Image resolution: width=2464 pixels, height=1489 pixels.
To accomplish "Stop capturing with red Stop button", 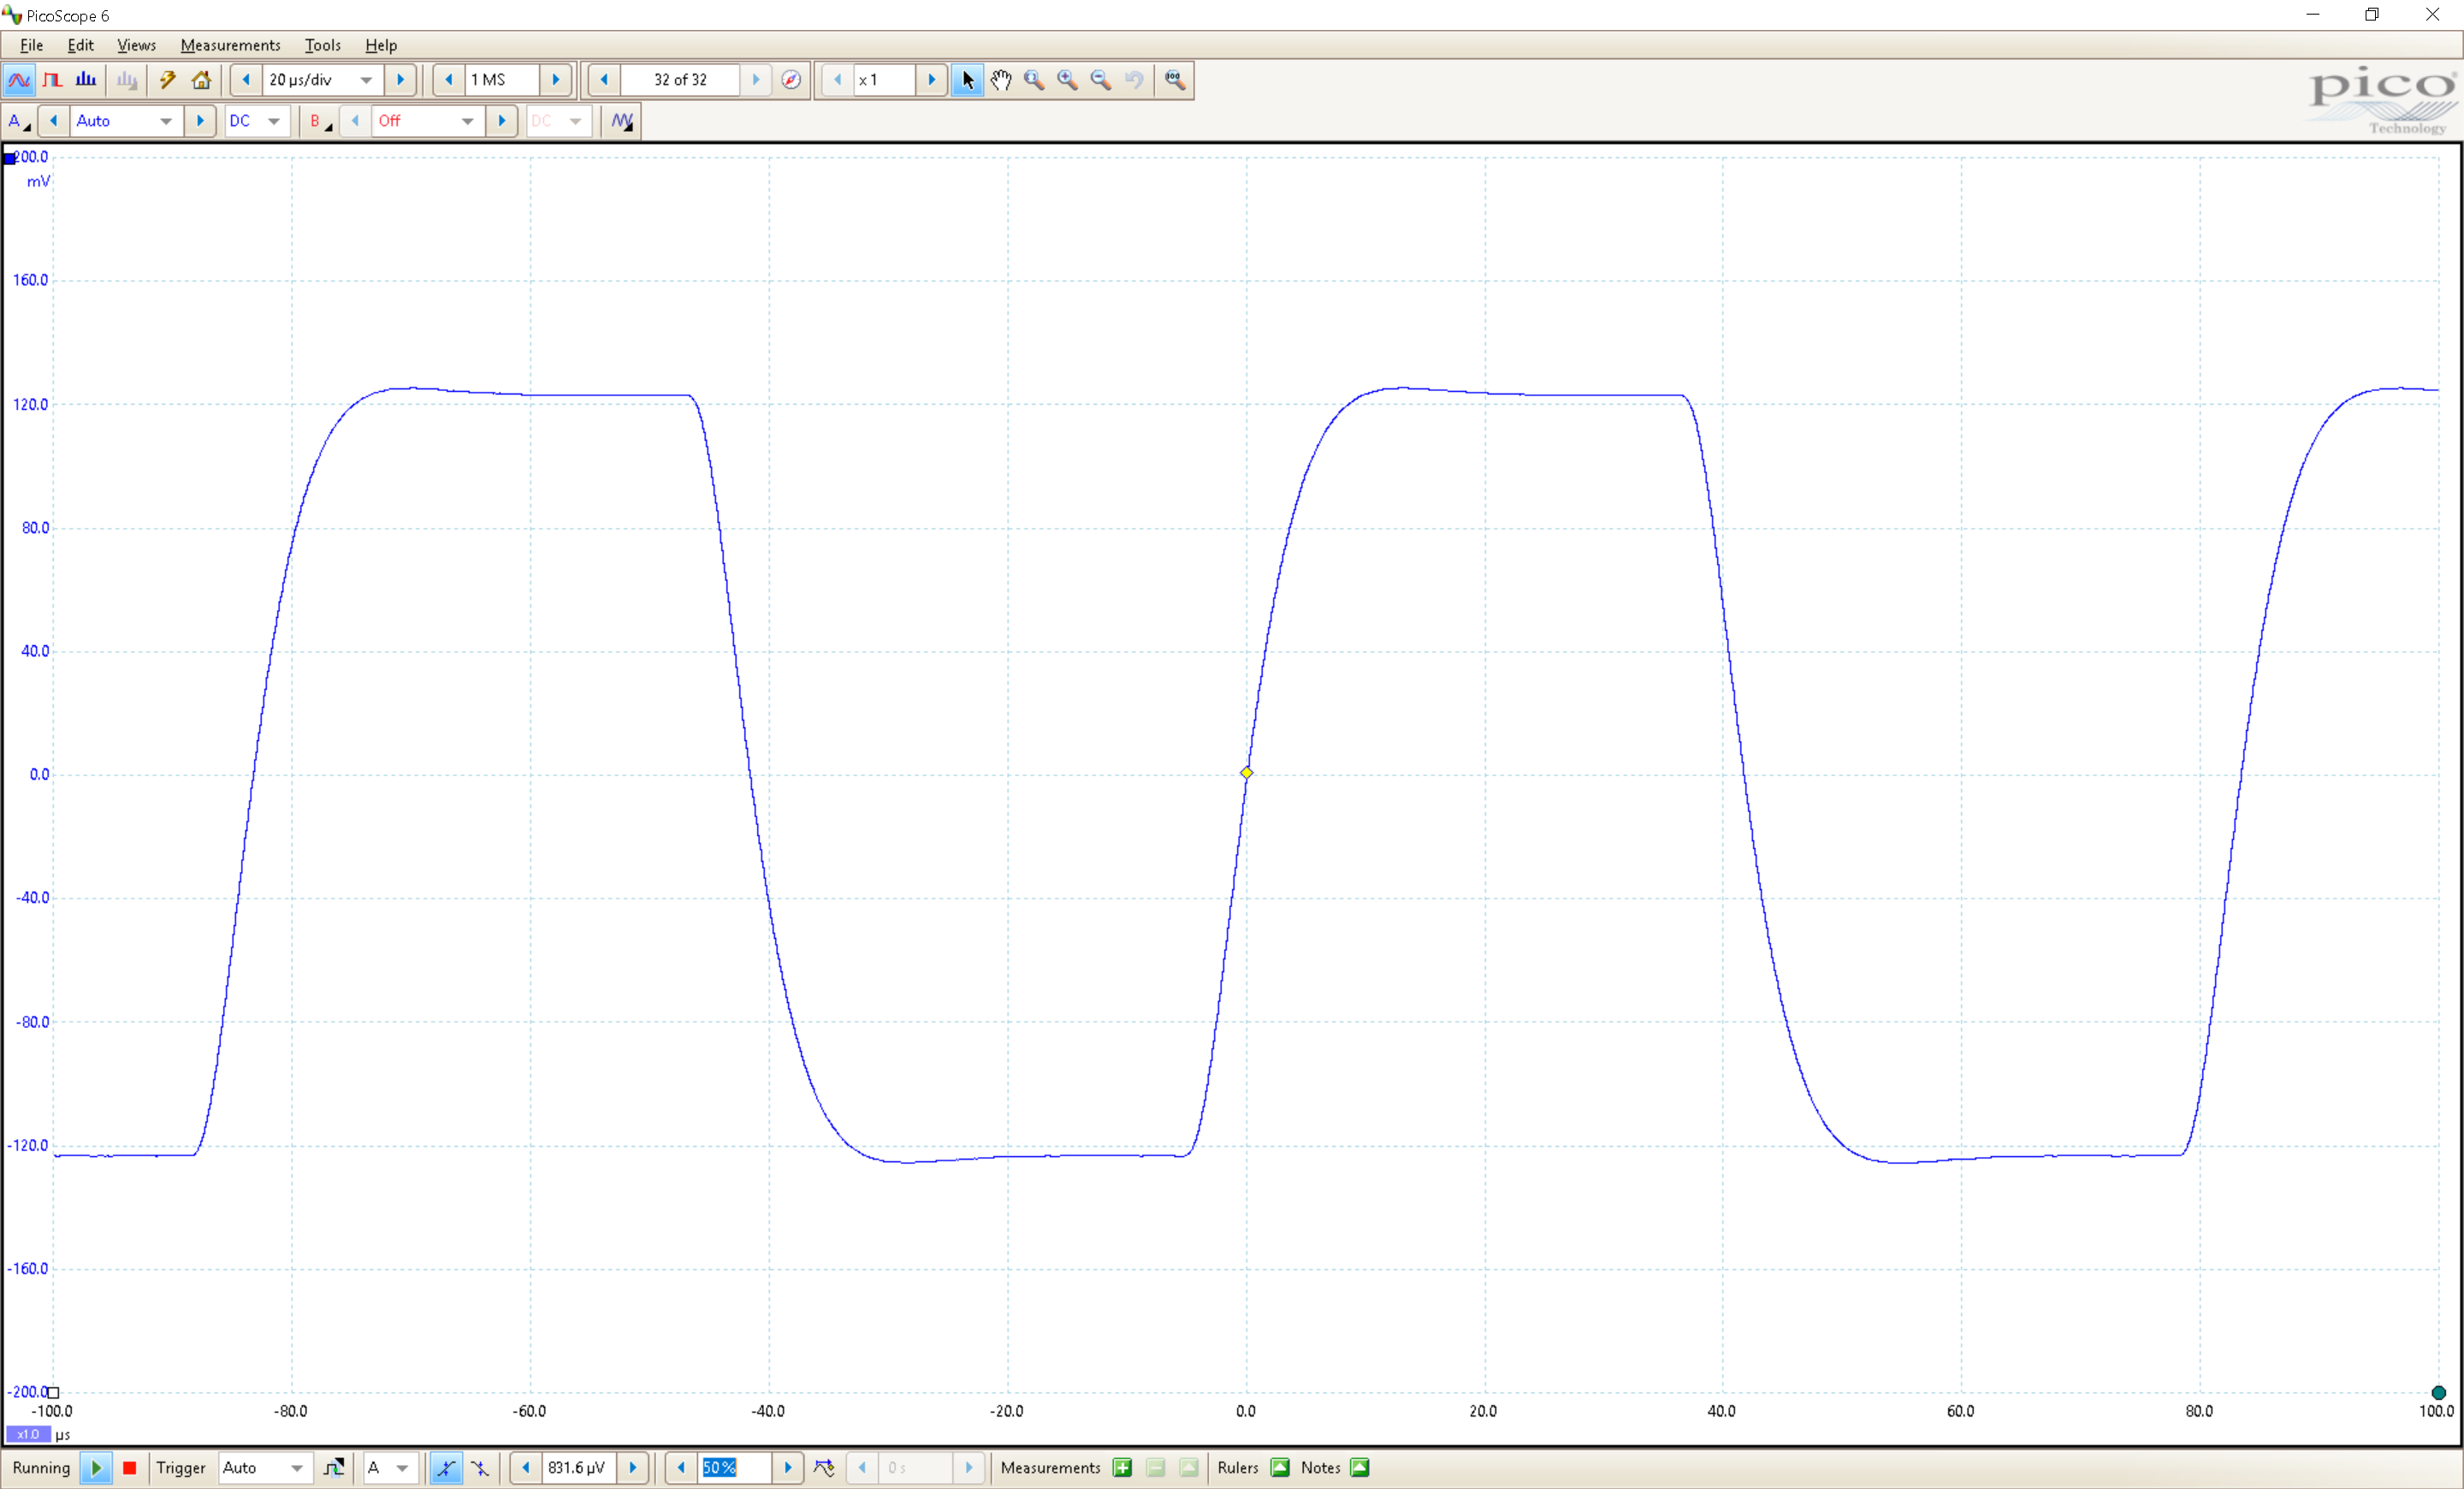I will 129,1467.
